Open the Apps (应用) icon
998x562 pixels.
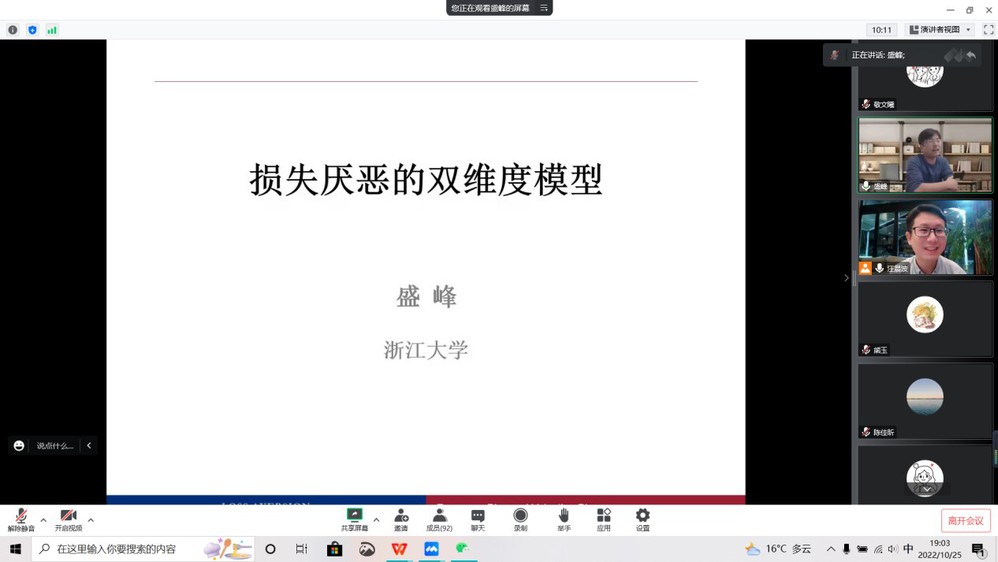[604, 519]
